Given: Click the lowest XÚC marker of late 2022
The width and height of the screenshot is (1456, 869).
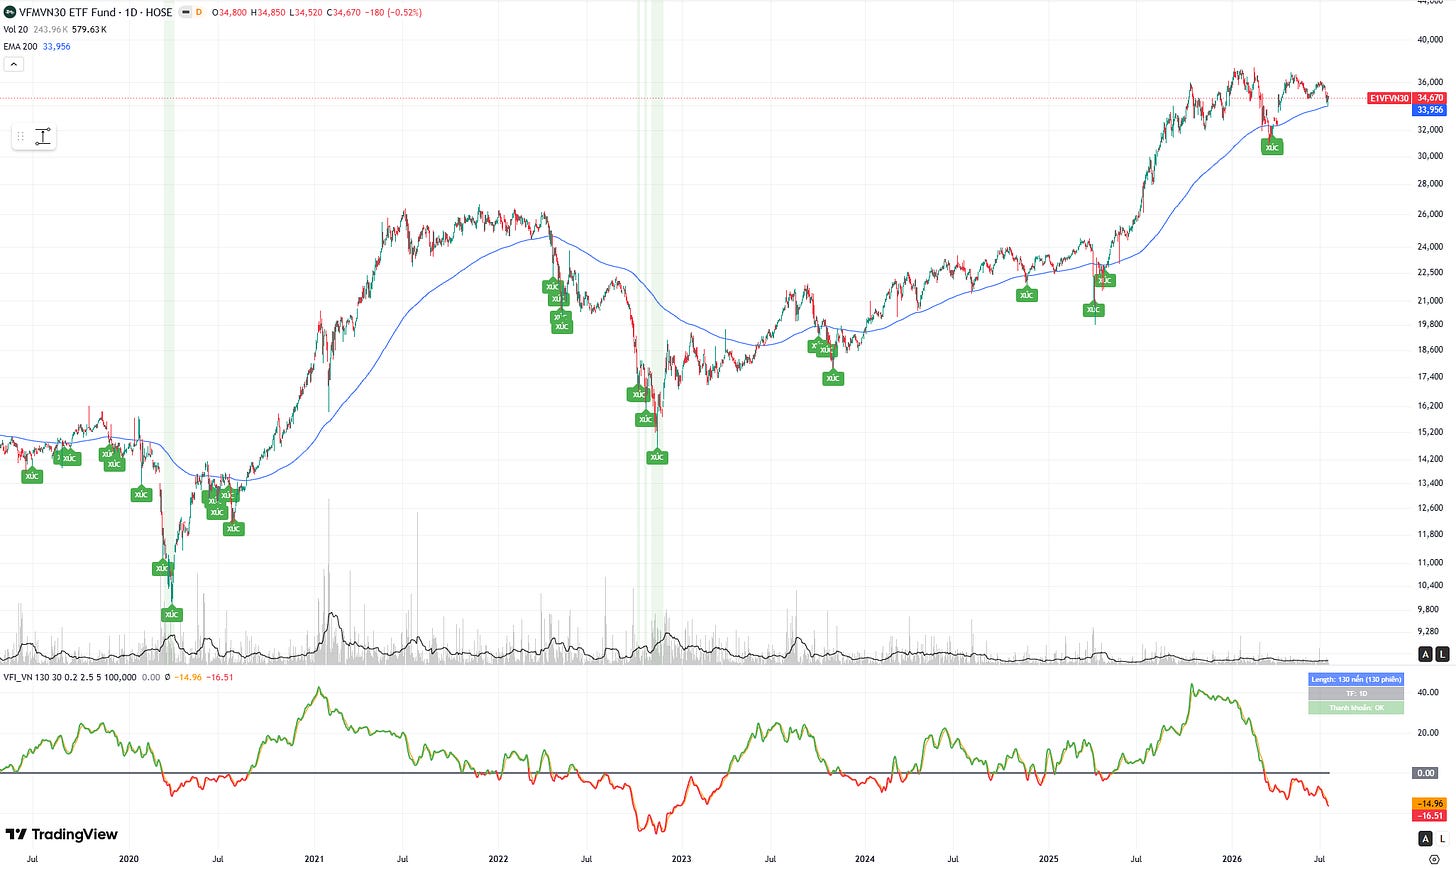Looking at the screenshot, I should point(657,457).
